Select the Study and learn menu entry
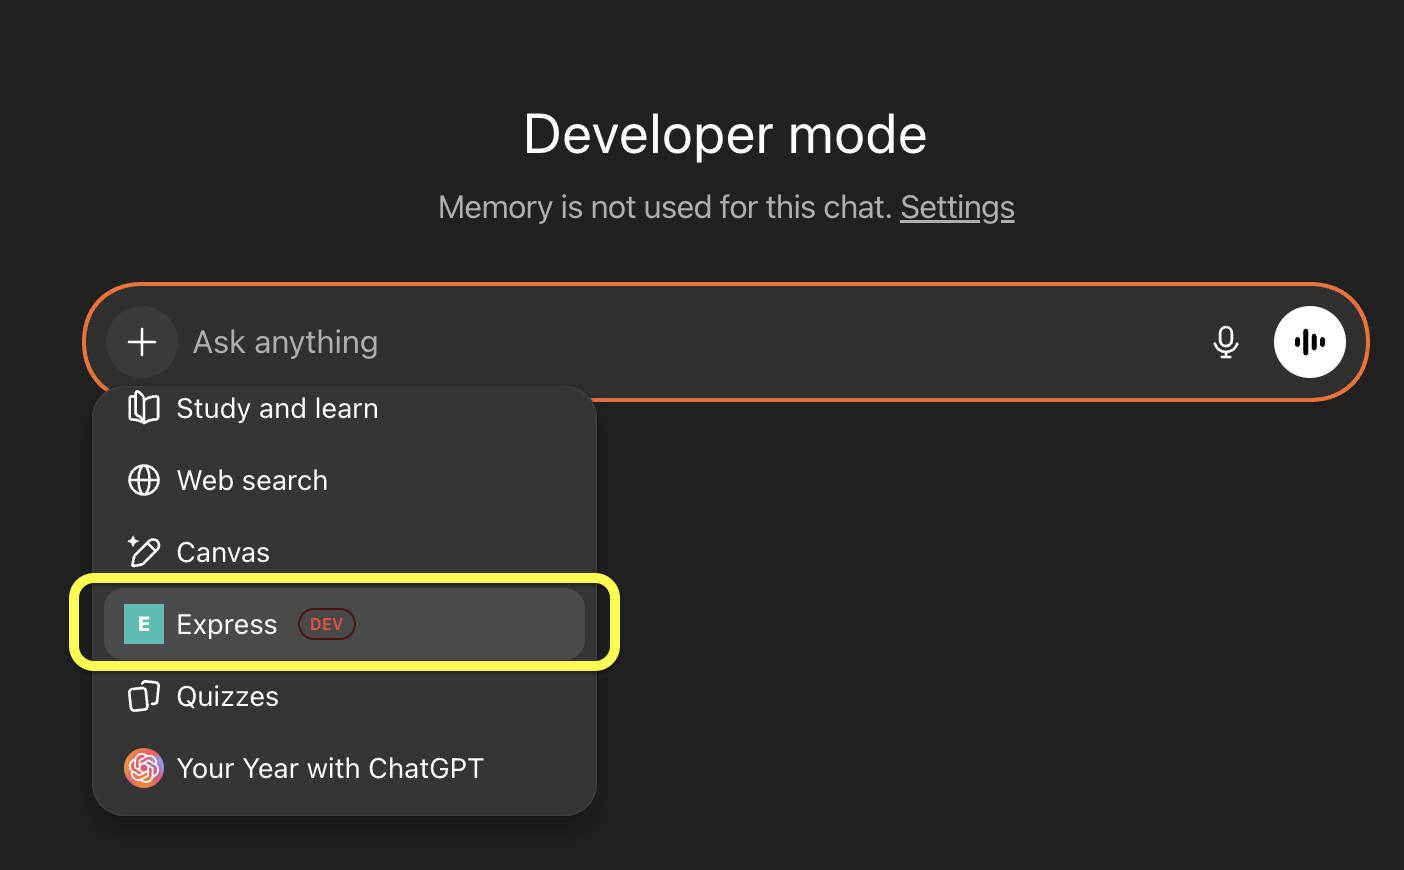The height and width of the screenshot is (870, 1404). click(x=277, y=409)
